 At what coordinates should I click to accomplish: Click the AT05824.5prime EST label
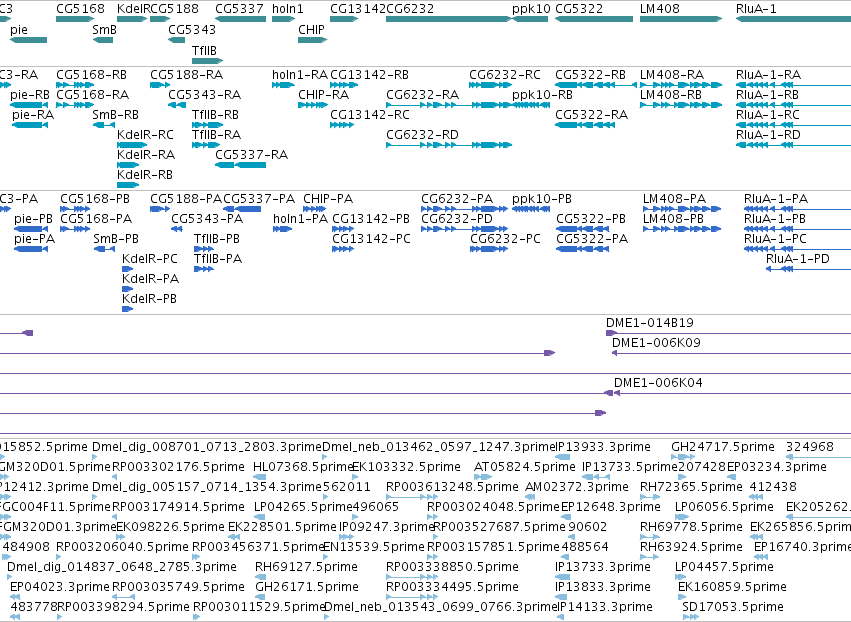524,467
